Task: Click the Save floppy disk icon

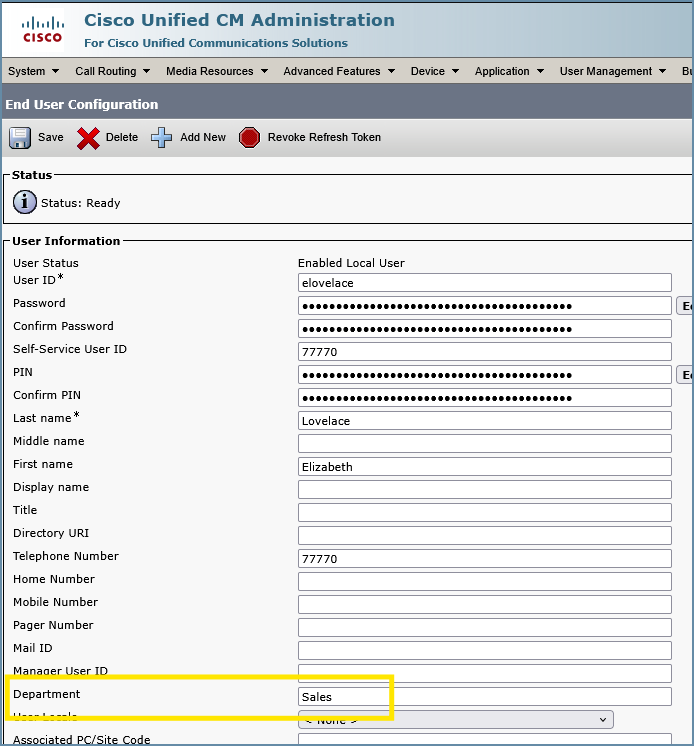Action: click(x=20, y=138)
